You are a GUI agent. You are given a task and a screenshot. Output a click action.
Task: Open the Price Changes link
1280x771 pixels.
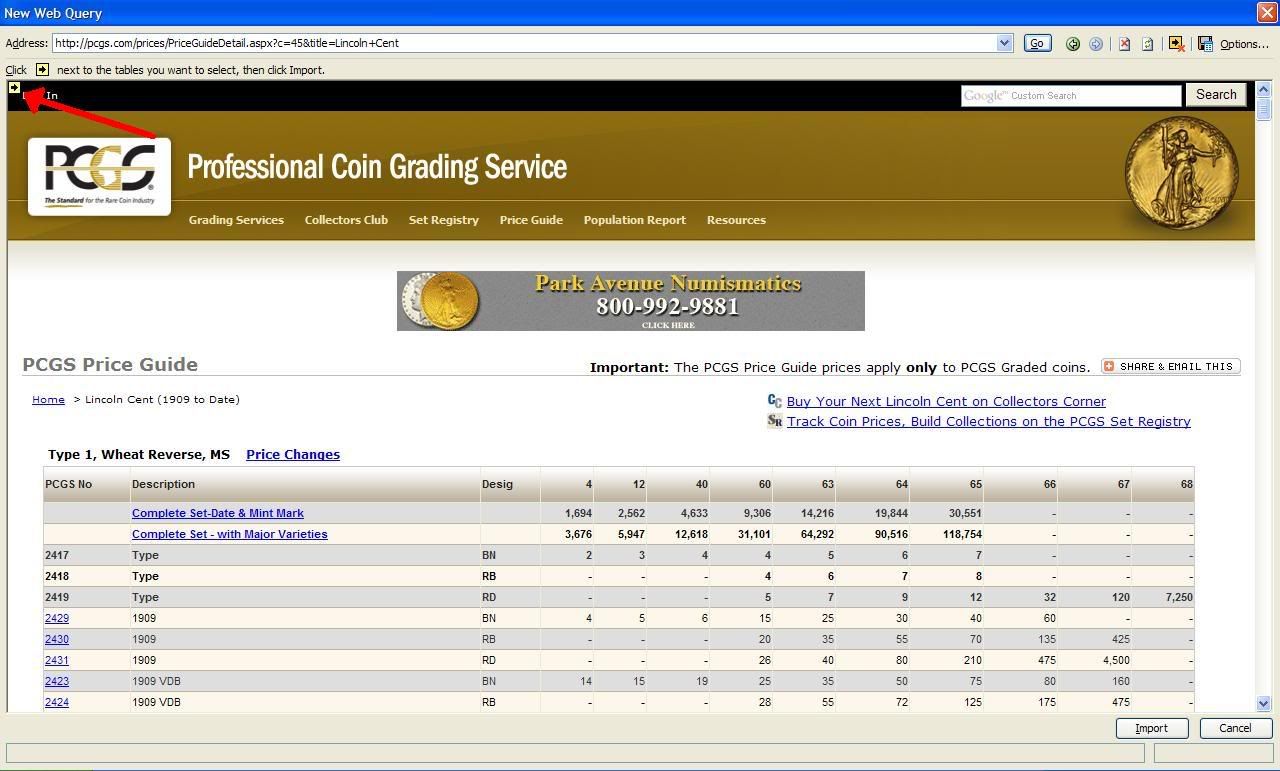point(293,454)
